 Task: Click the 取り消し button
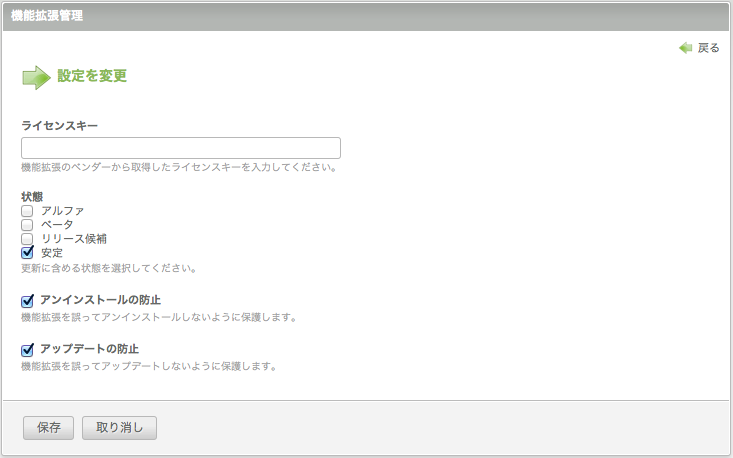coord(119,428)
